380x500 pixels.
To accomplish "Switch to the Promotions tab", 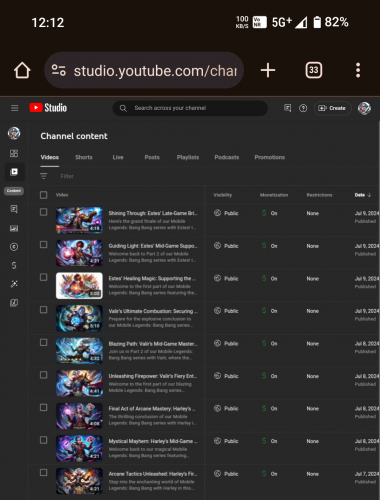I will tap(270, 157).
